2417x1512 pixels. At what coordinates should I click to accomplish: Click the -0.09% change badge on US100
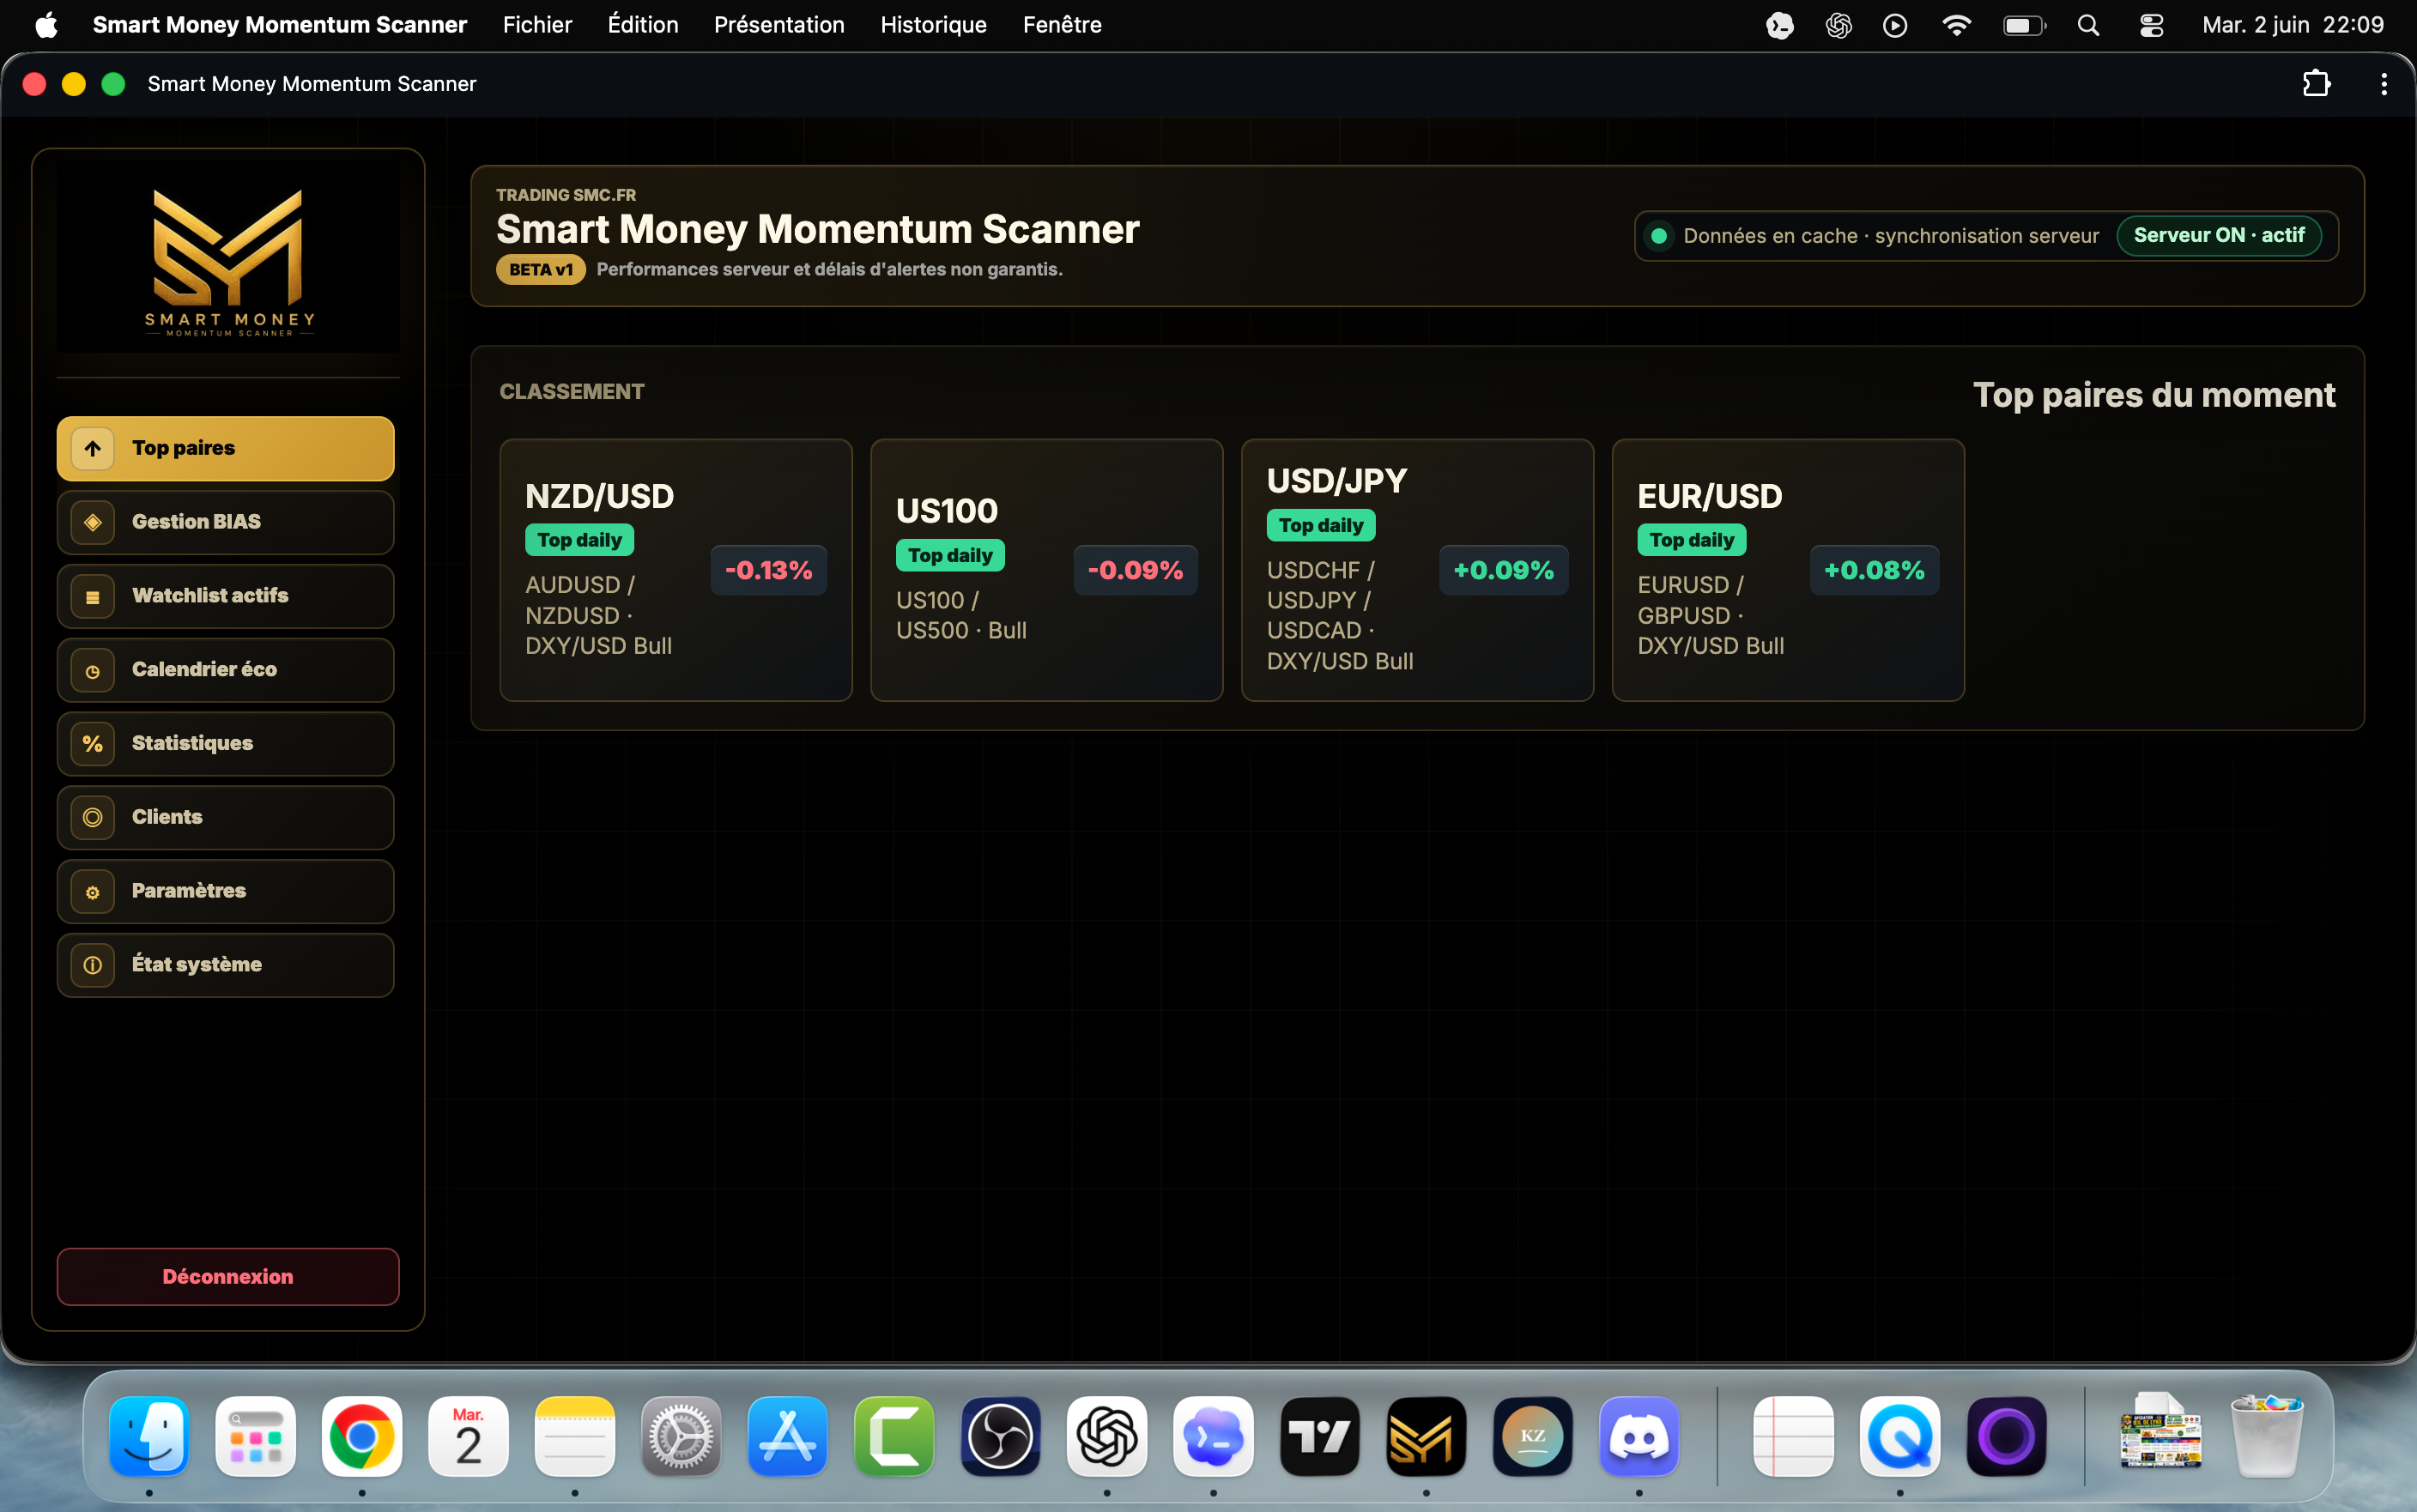pos(1135,570)
